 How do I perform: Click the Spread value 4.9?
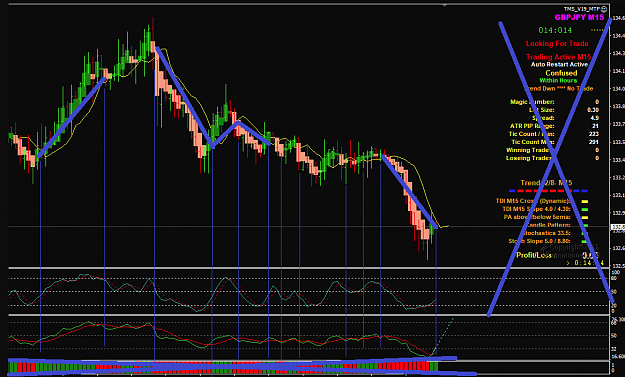(594, 118)
